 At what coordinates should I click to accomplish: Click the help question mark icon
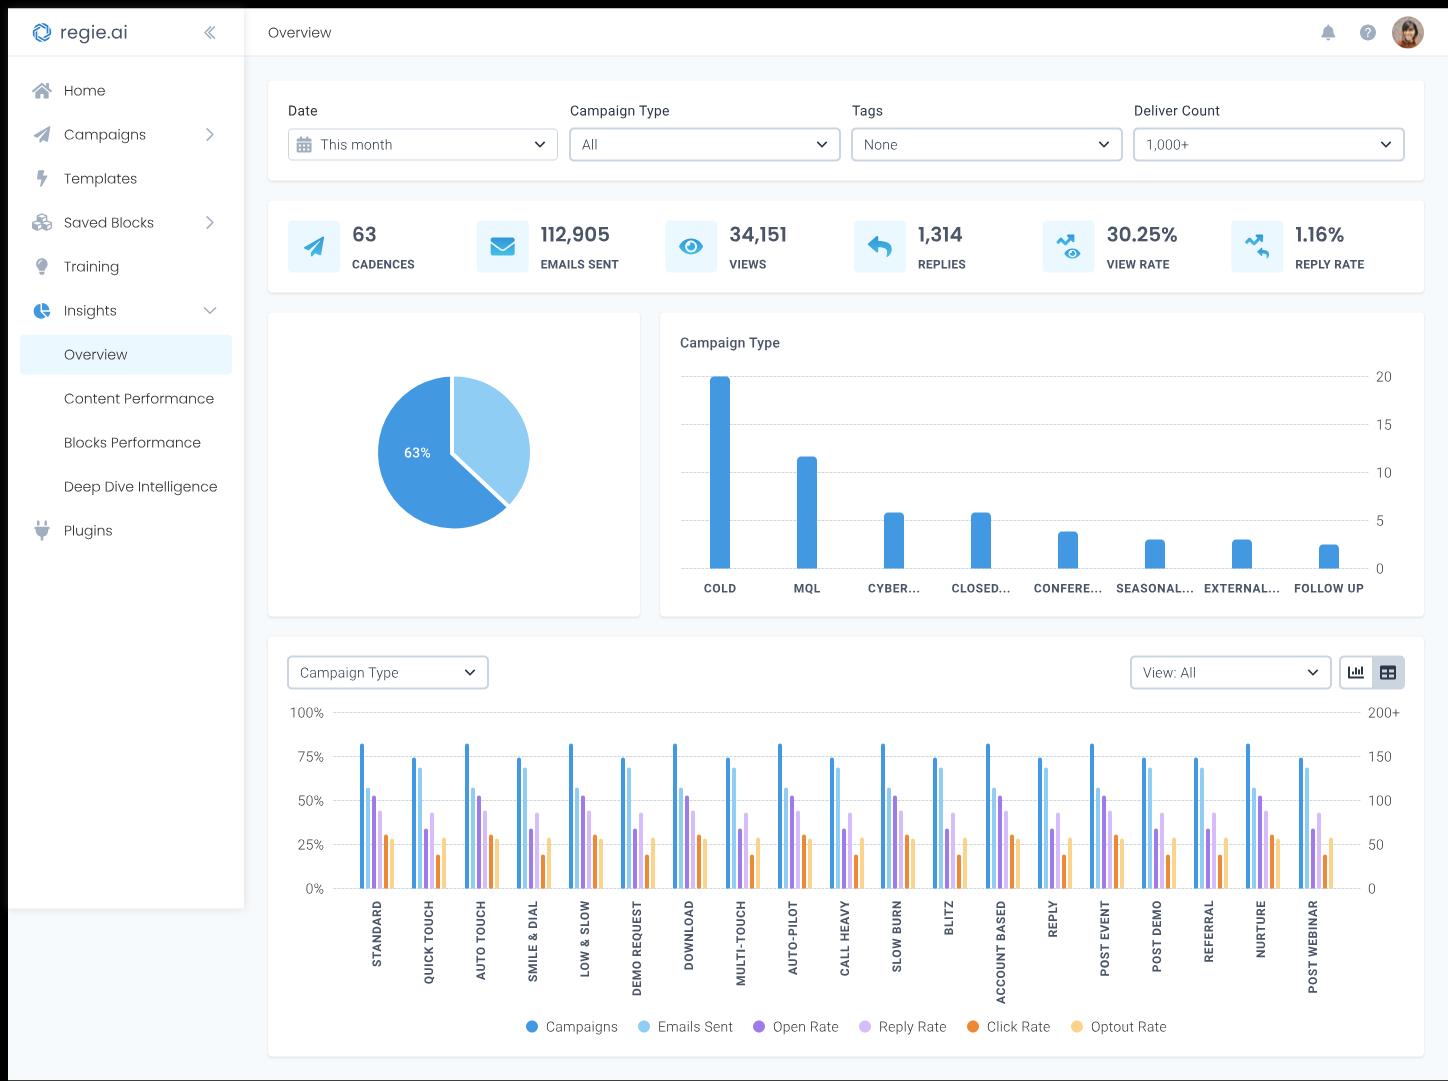tap(1368, 33)
